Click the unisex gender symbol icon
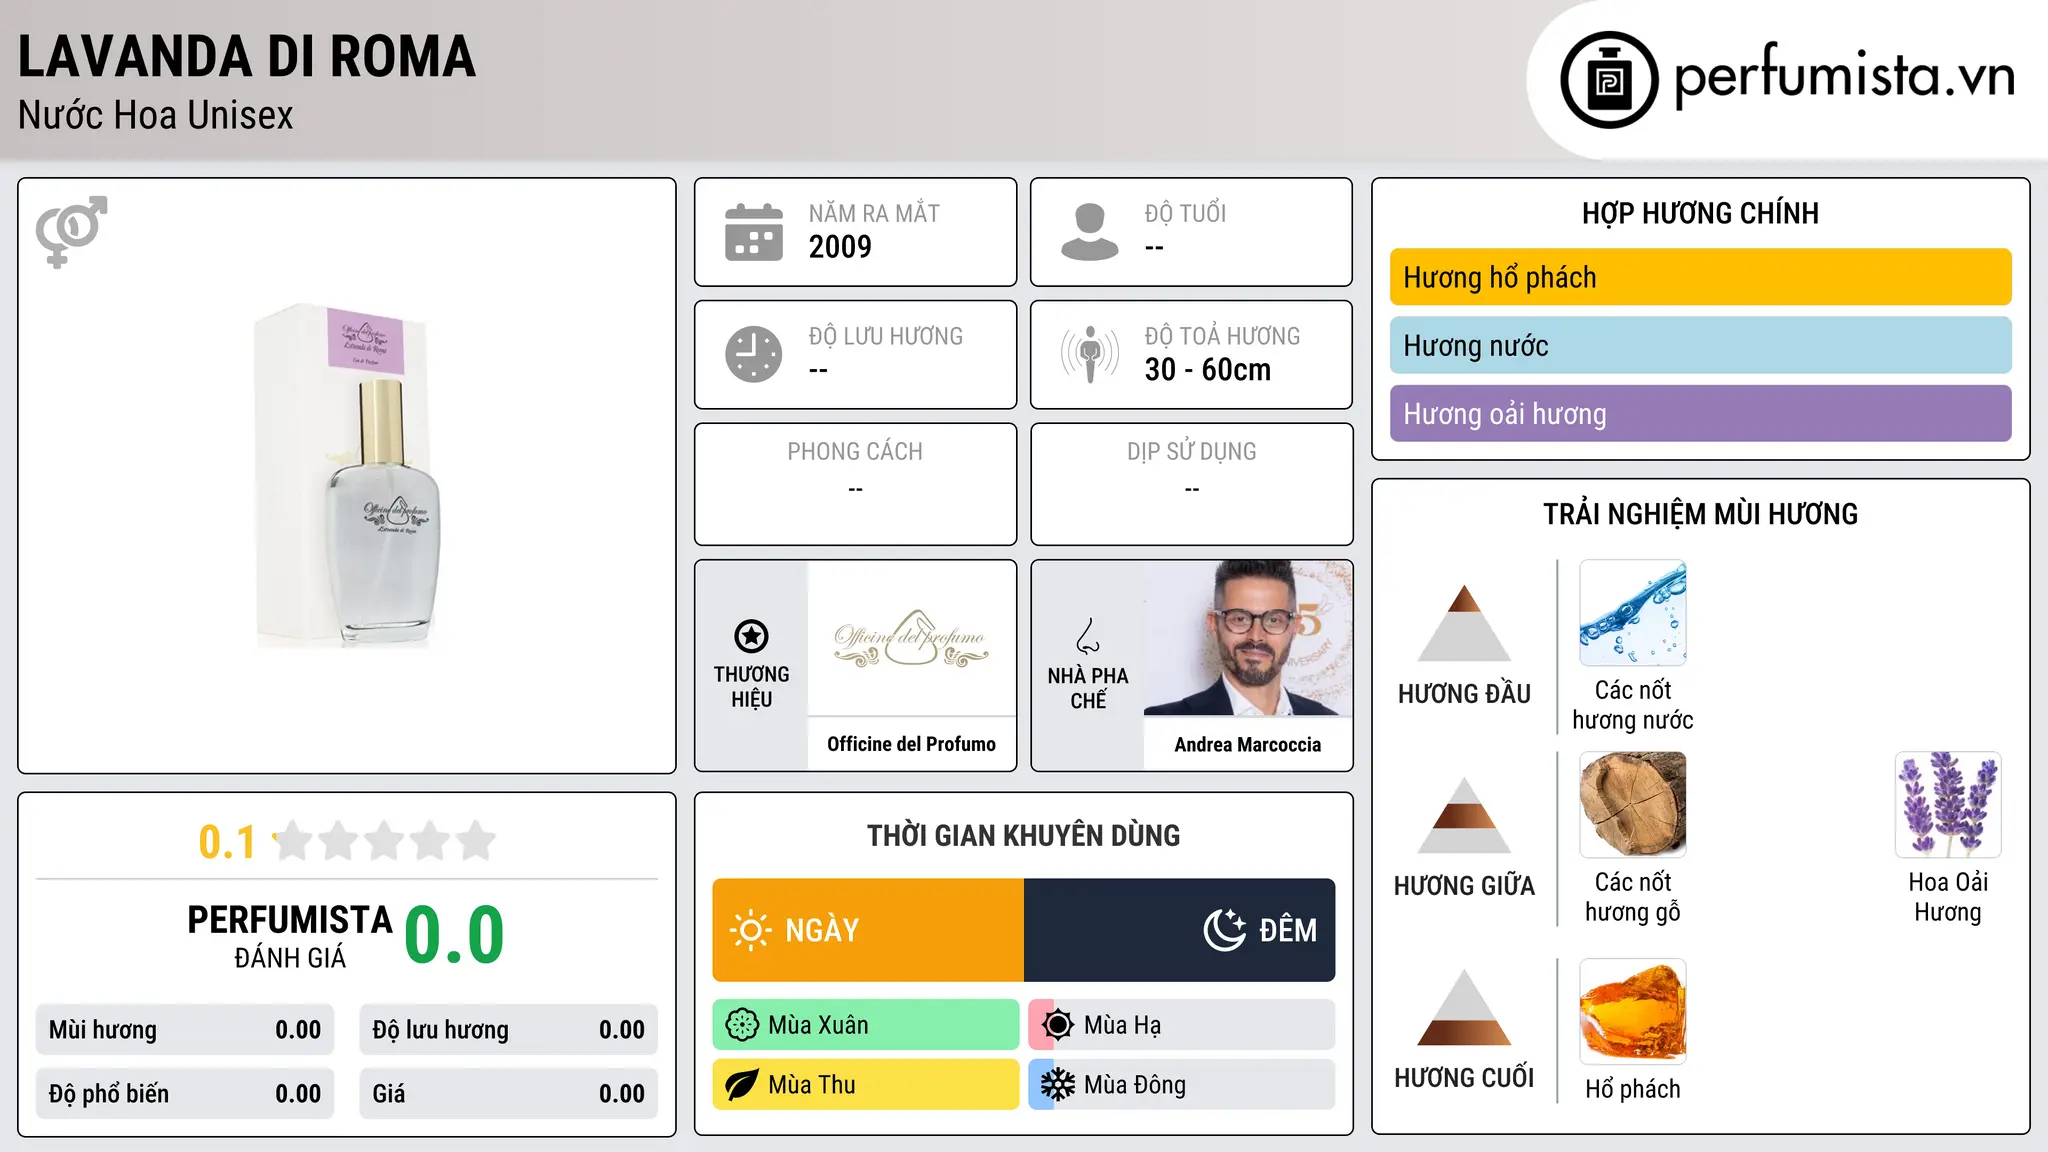 (71, 232)
